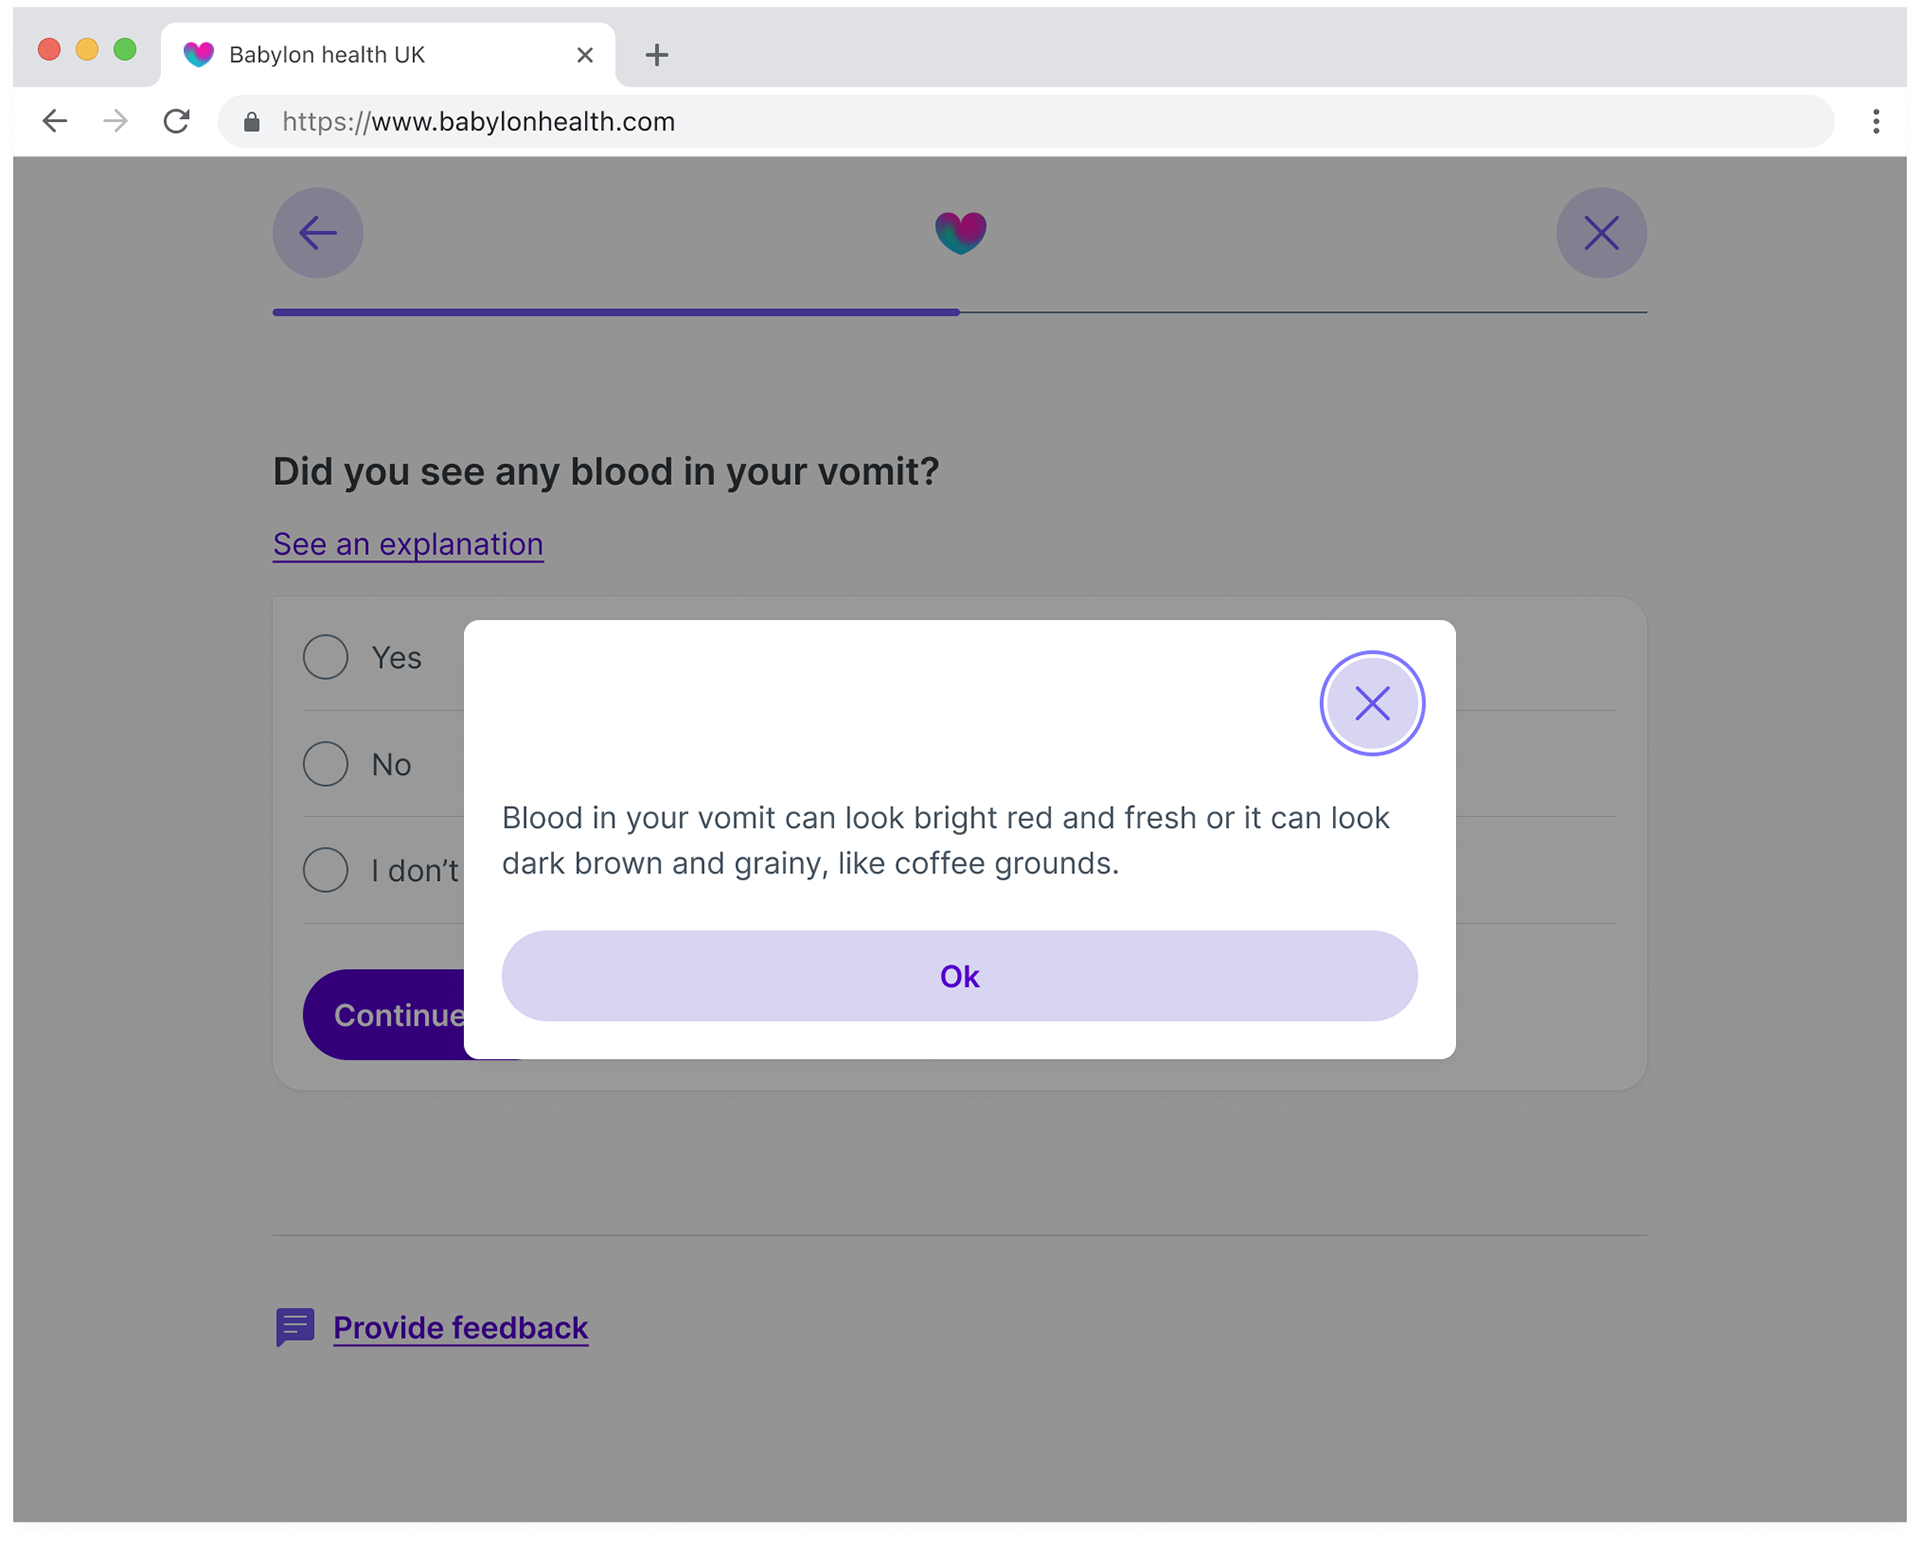Screen dimensions: 1920x1541
Task: Reload the page
Action: [177, 121]
